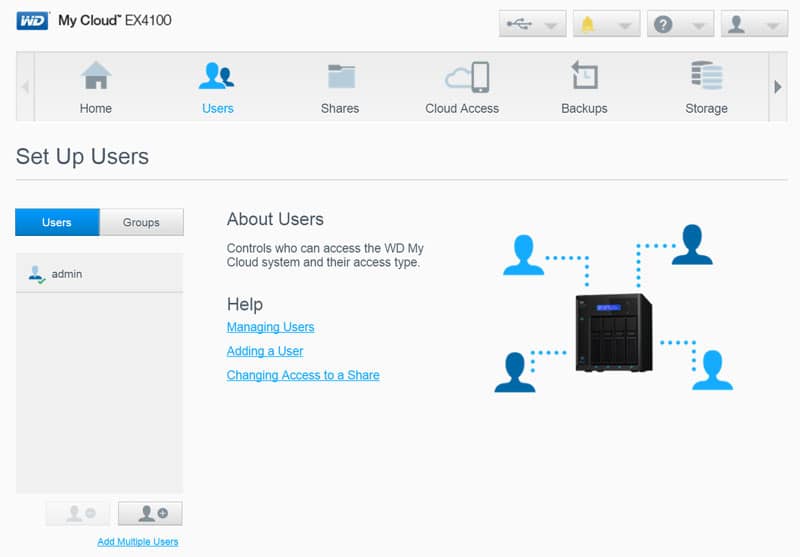Open the Cloud Access cloud-phone icon
Viewport: 800px width, 557px height.
tap(467, 77)
